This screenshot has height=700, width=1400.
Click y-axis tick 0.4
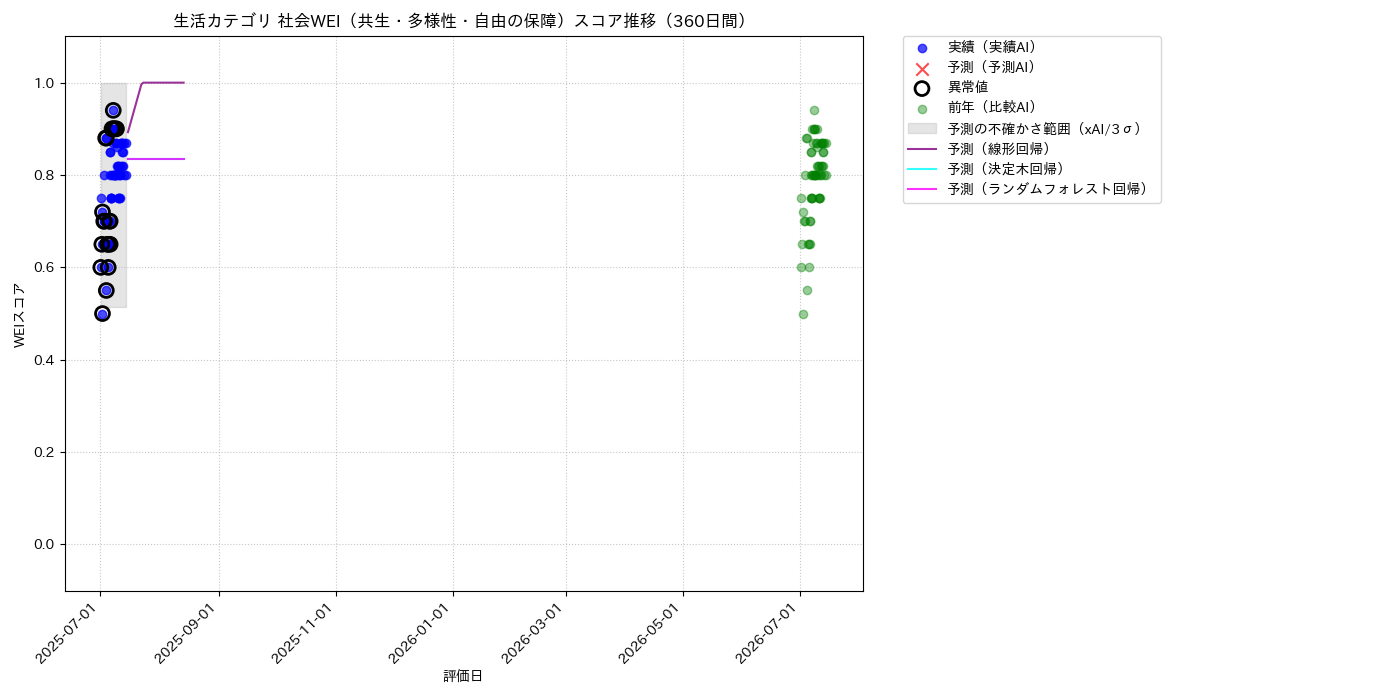[x=44, y=360]
